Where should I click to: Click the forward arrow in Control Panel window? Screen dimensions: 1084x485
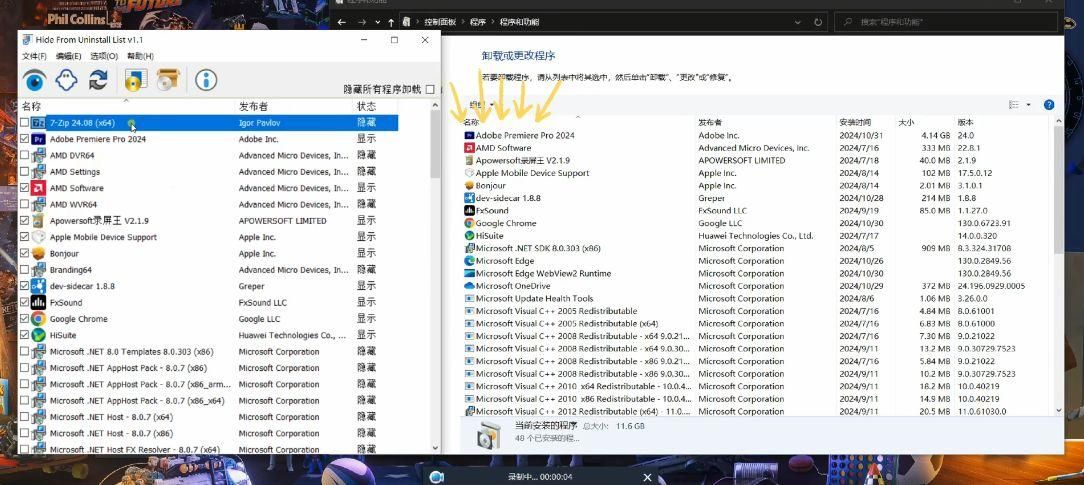pos(360,22)
